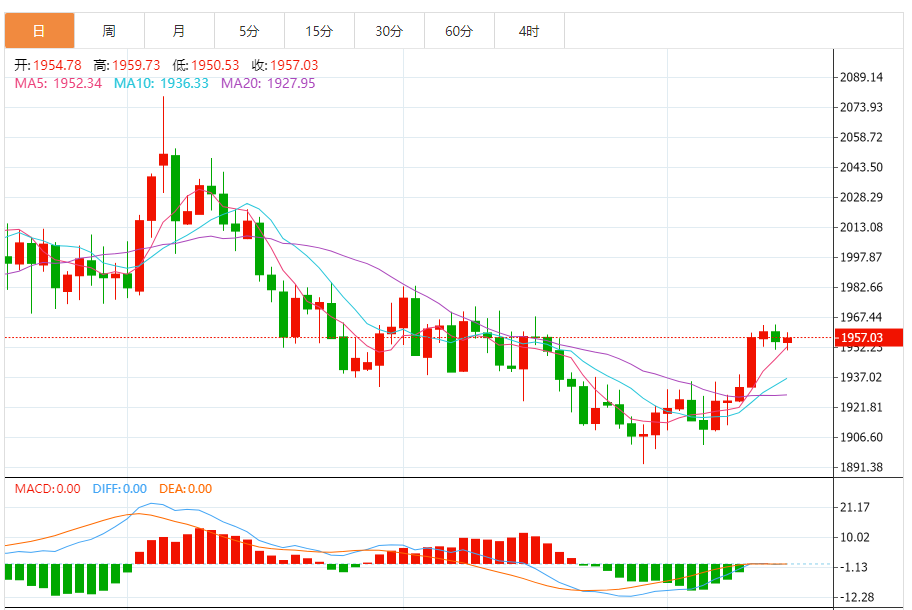The width and height of the screenshot is (912, 610).
Task: Click the MA5: 1952.34 indicator label
Action: [x=58, y=83]
